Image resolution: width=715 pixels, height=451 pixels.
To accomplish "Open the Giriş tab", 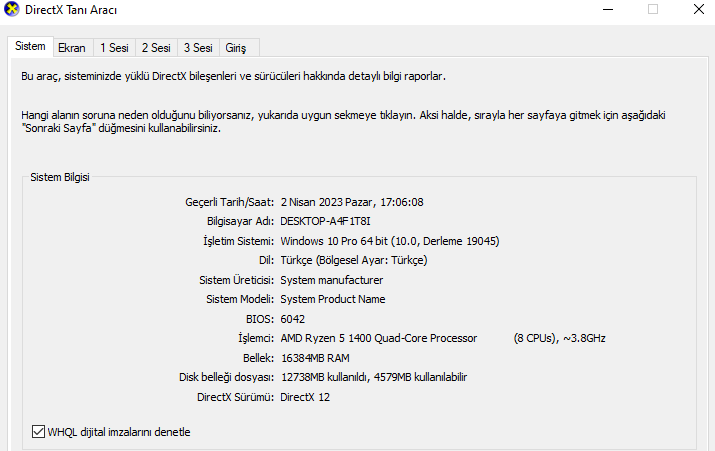I will pos(237,47).
